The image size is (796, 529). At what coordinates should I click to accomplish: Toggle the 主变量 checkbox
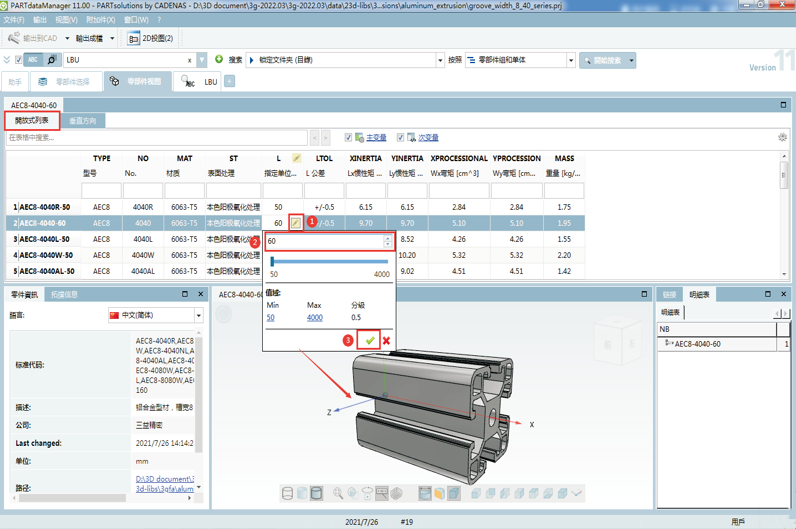pyautogui.click(x=348, y=137)
